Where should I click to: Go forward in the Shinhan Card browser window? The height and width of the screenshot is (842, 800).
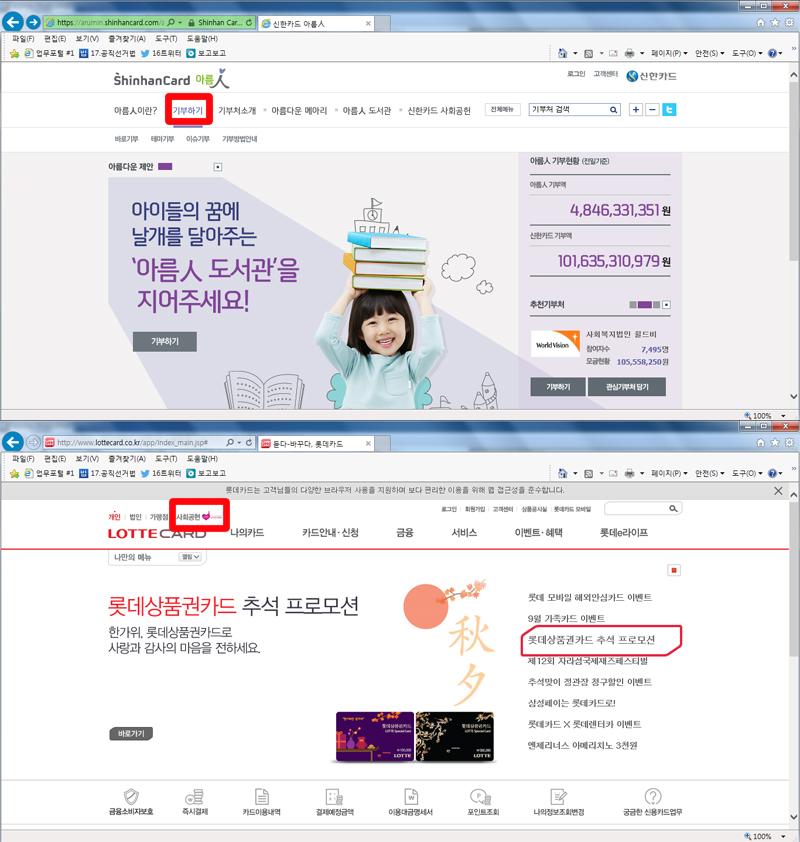(x=33, y=22)
